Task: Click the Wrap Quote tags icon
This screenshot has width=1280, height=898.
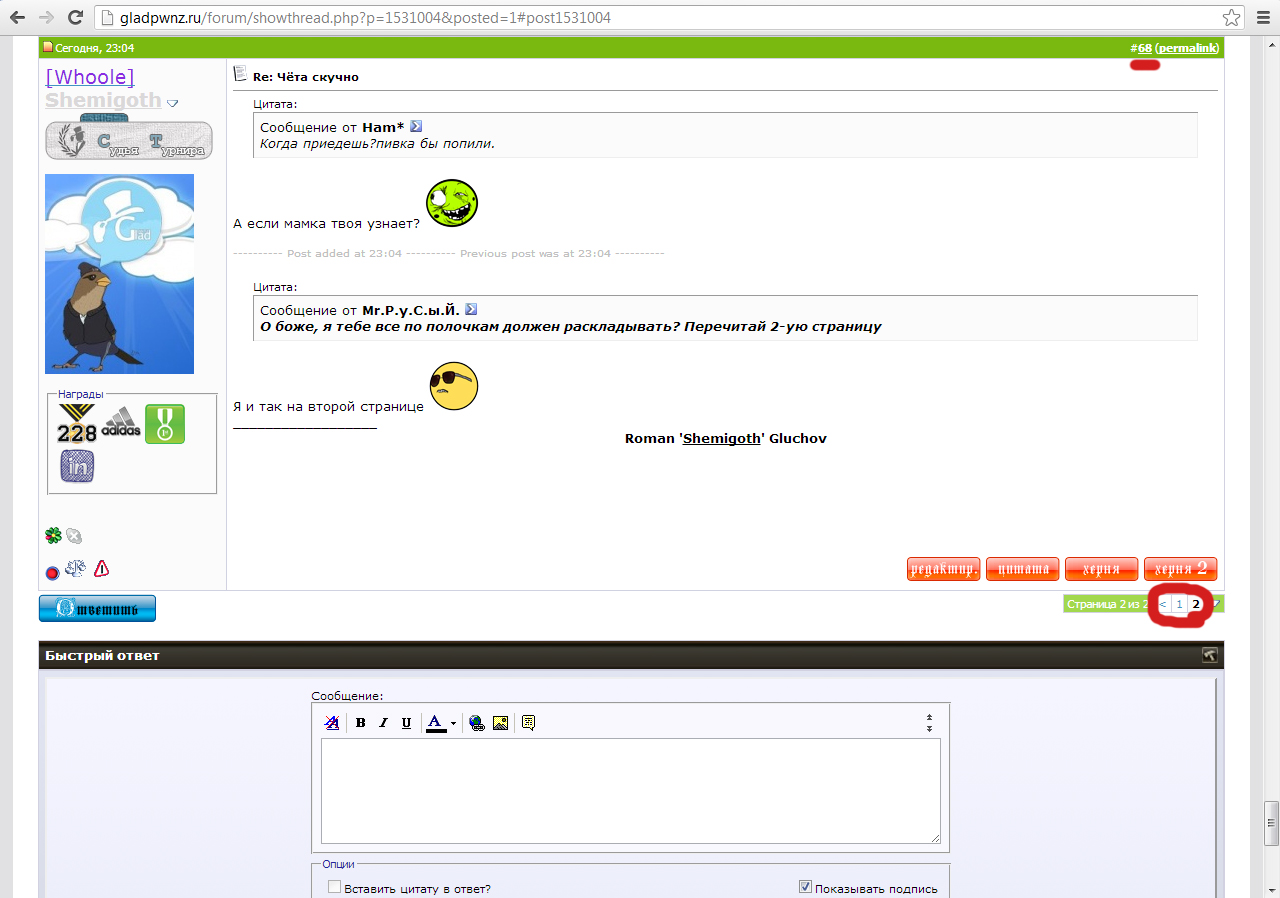Action: click(528, 723)
